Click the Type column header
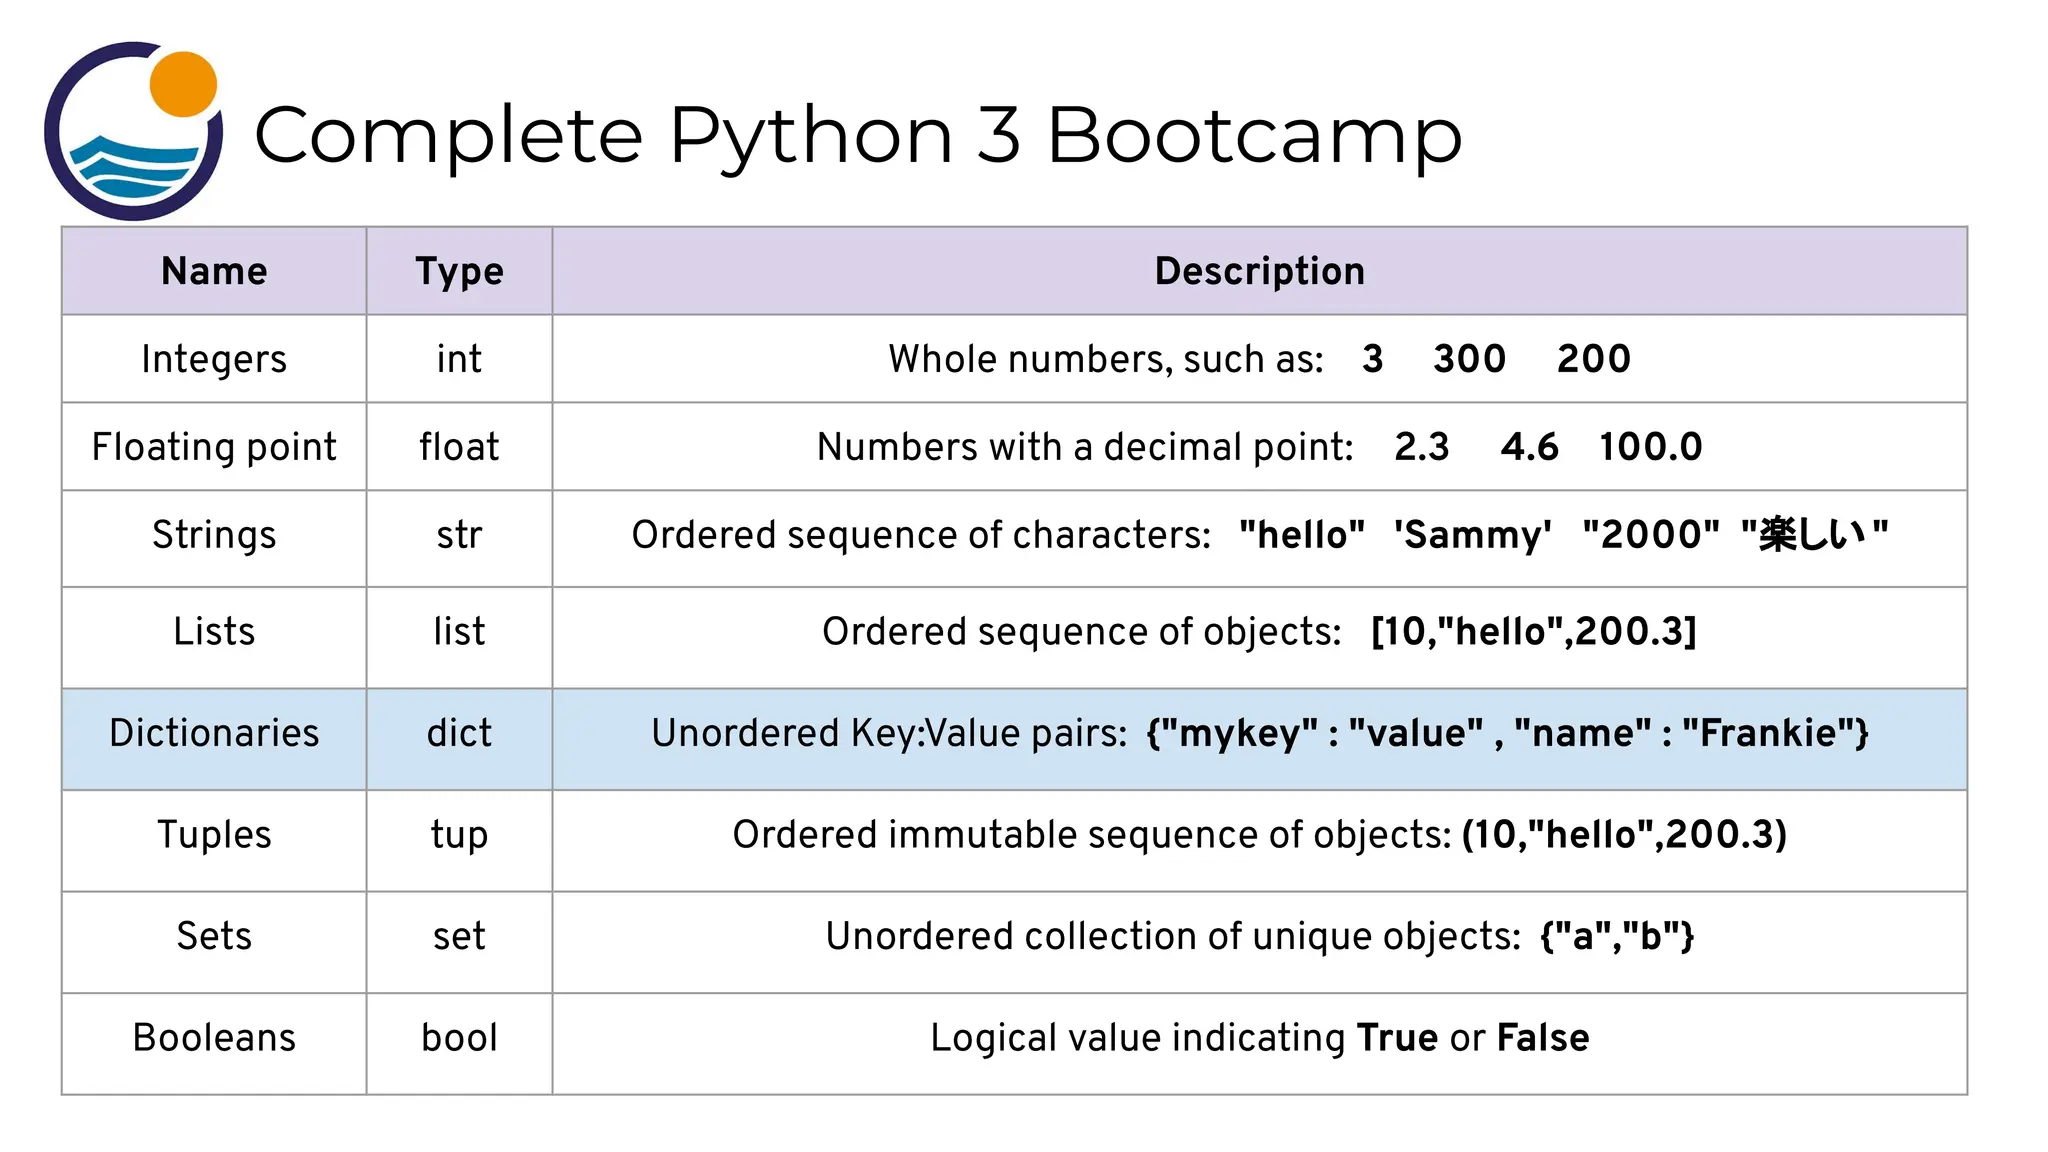Image resolution: width=2048 pixels, height=1152 pixels. click(459, 272)
